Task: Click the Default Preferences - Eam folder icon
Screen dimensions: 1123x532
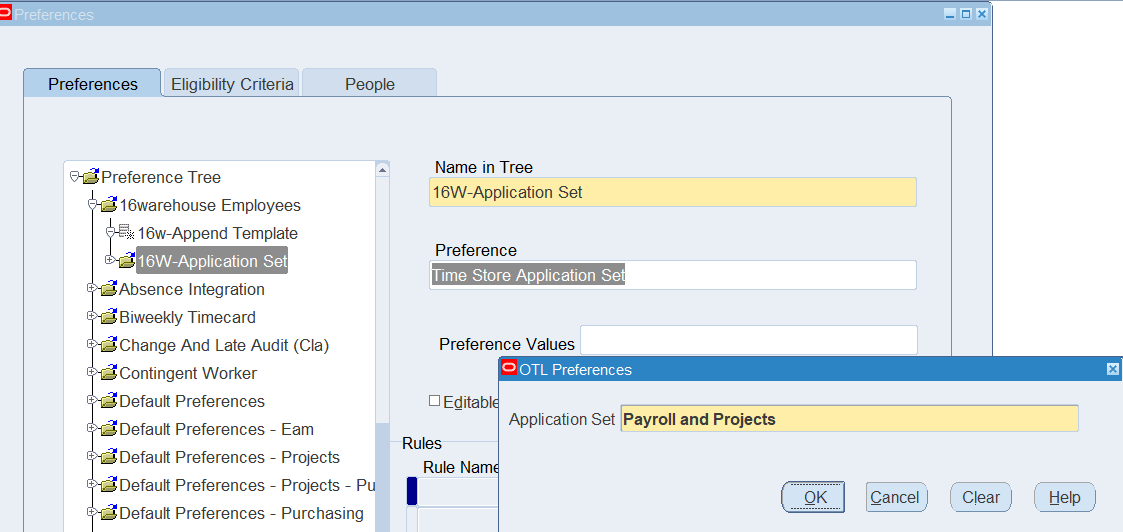Action: tap(108, 430)
